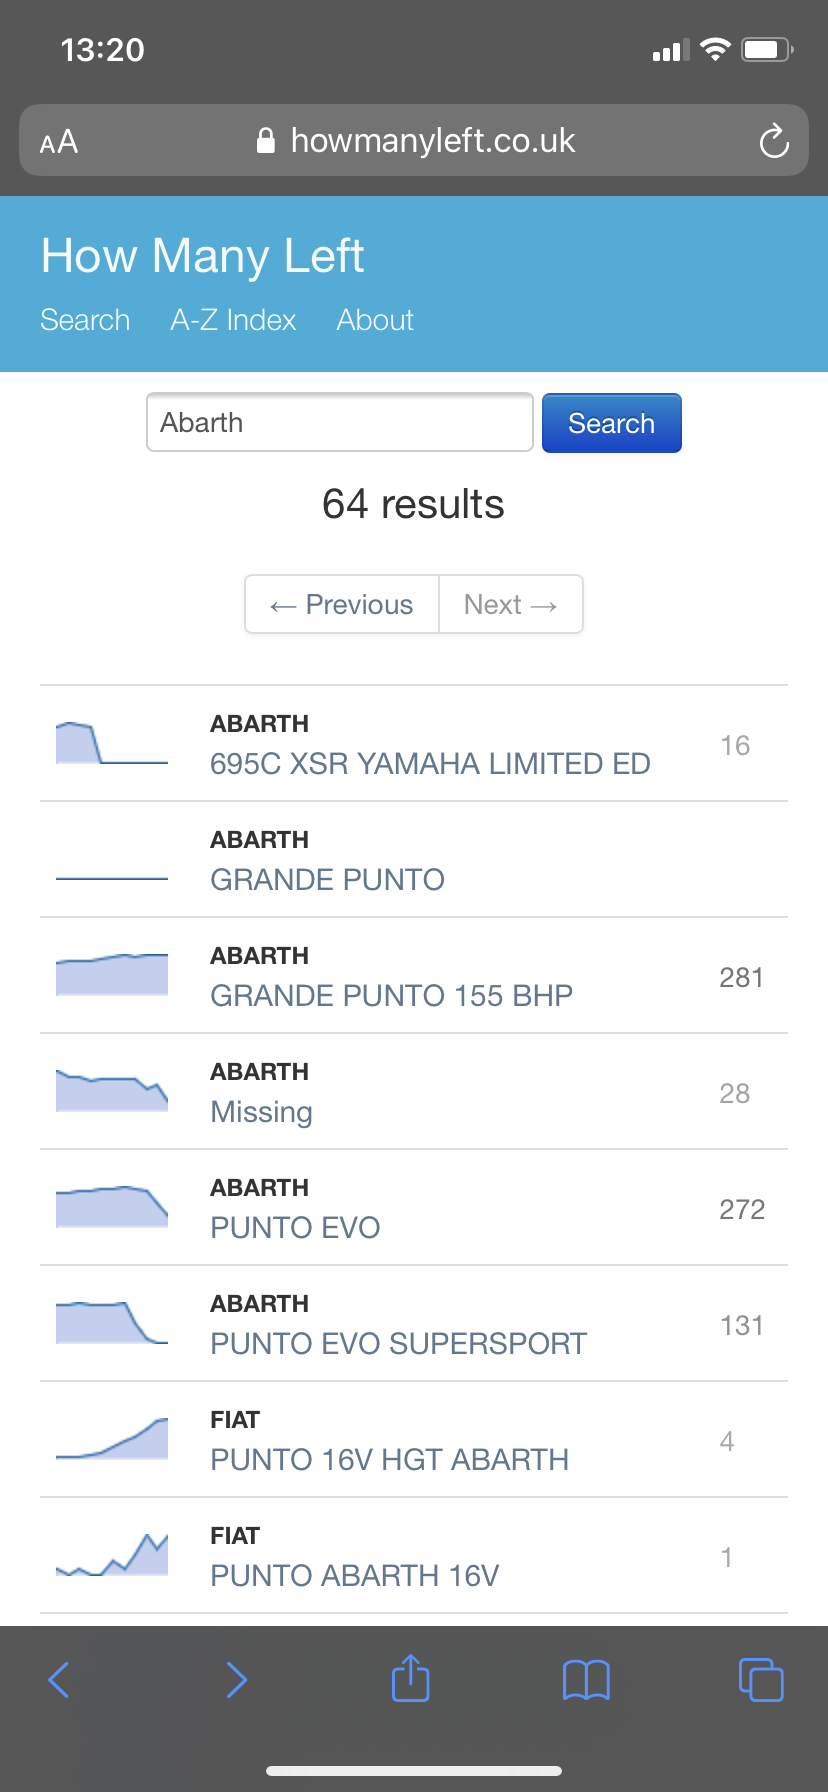Open Fiat Punto Abarth 16V link
828x1792 pixels.
(x=354, y=1576)
